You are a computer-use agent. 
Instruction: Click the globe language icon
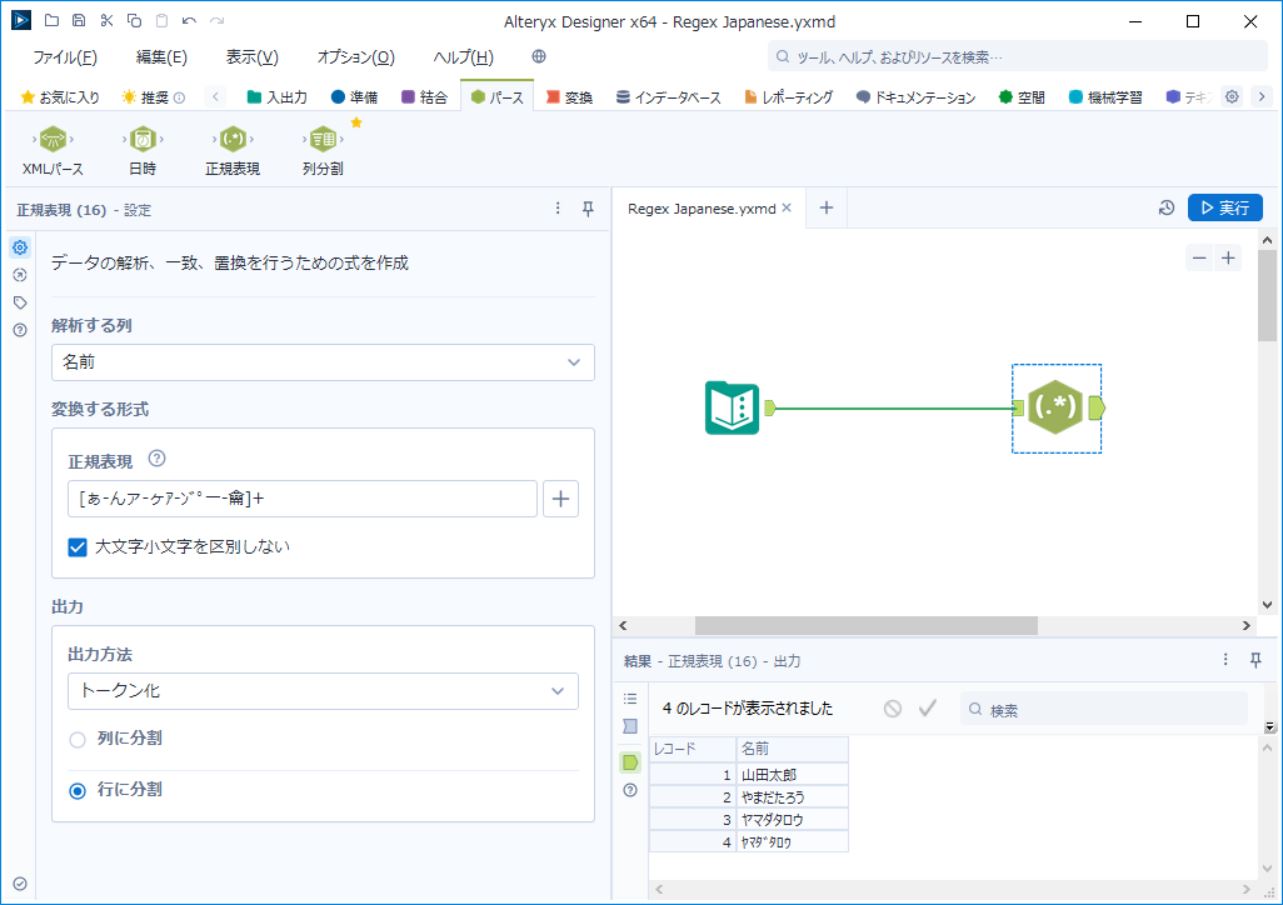coord(538,57)
